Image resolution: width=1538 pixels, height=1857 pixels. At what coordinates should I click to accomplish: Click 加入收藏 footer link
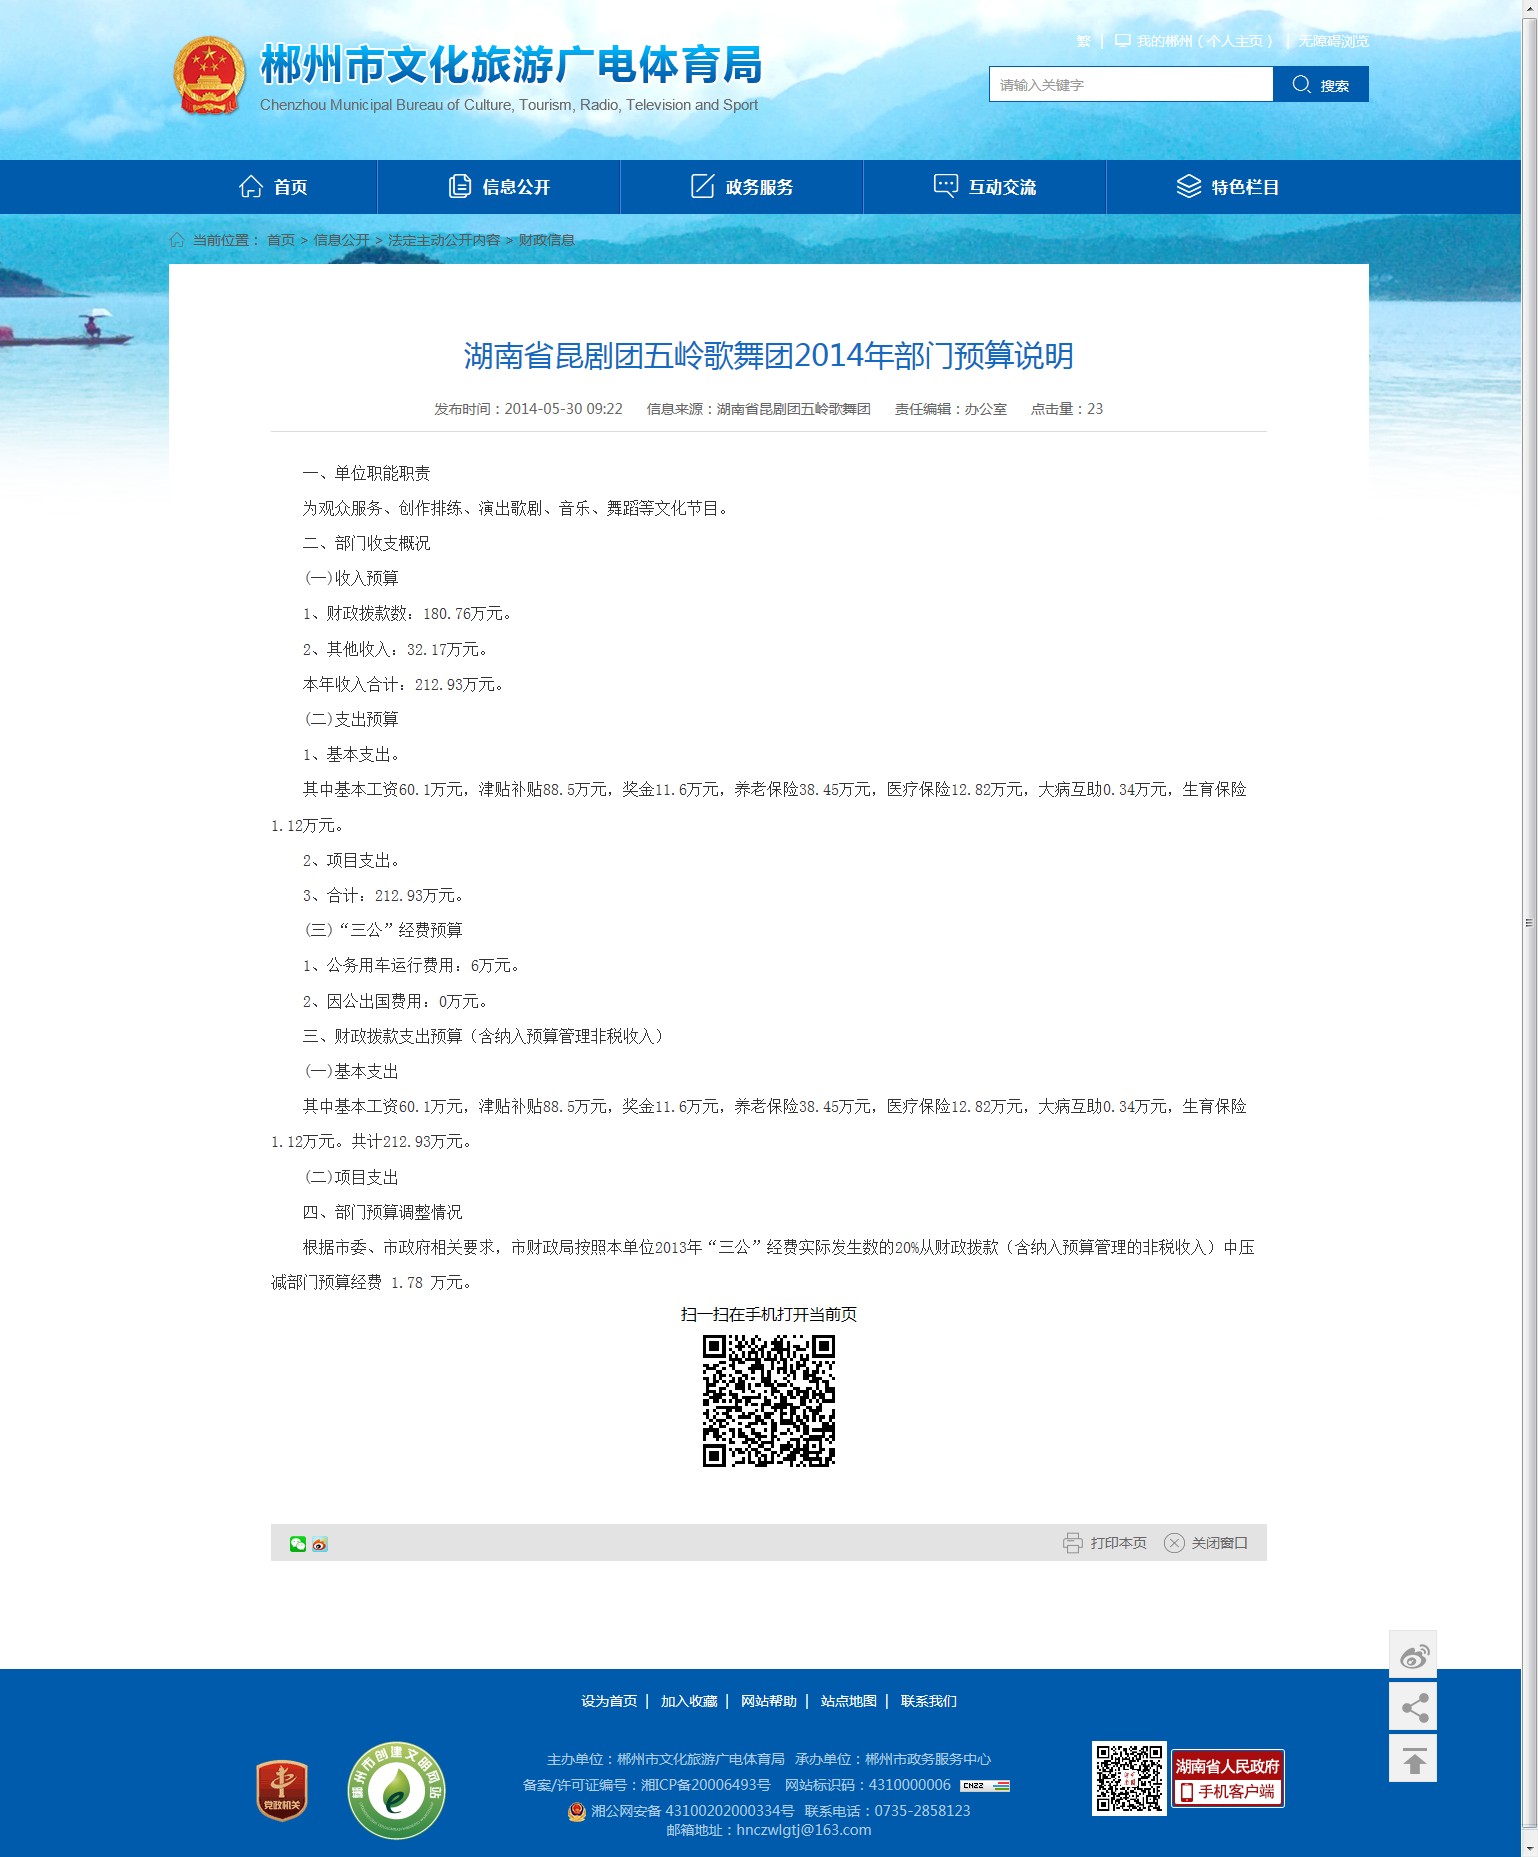689,1701
